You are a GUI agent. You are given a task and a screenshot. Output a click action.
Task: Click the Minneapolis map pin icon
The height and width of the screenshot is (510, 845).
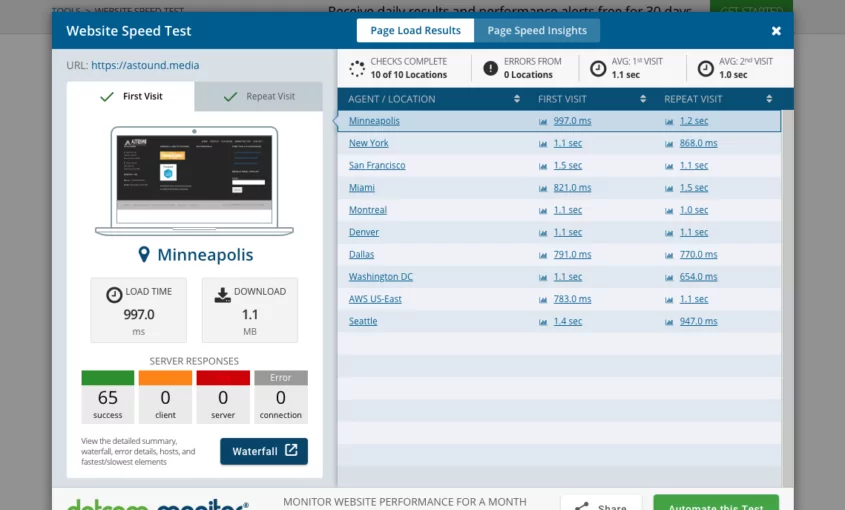[143, 254]
